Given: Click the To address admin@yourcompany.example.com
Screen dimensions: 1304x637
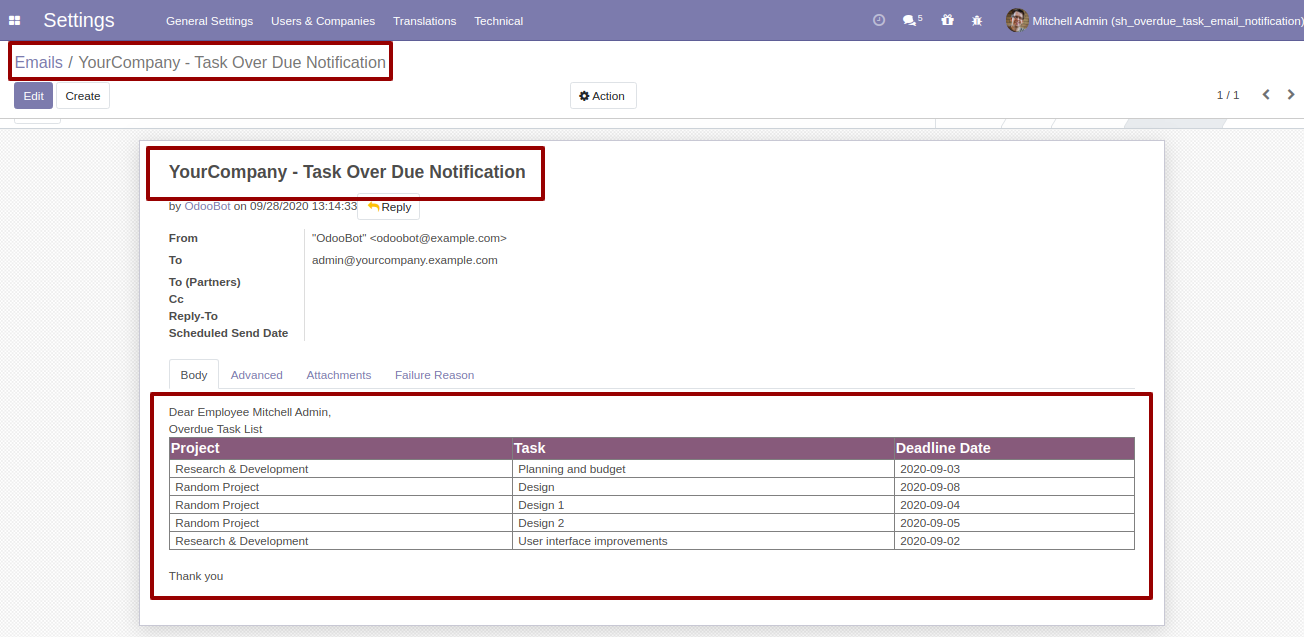Looking at the screenshot, I should pos(405,260).
